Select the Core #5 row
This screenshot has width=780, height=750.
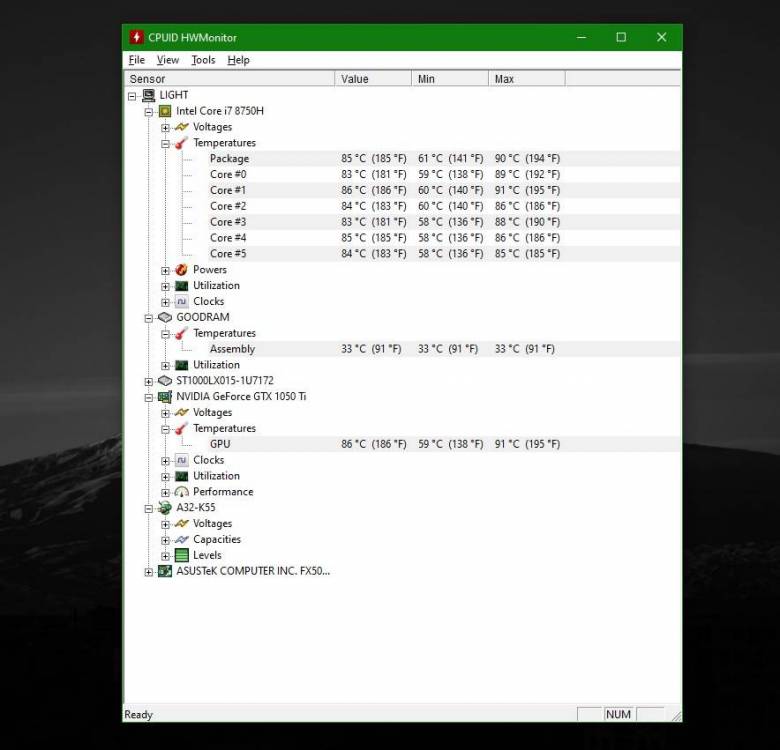pos(444,254)
